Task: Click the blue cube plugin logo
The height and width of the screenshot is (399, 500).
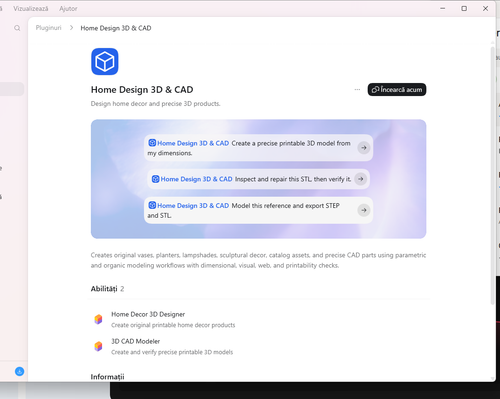Action: point(105,62)
